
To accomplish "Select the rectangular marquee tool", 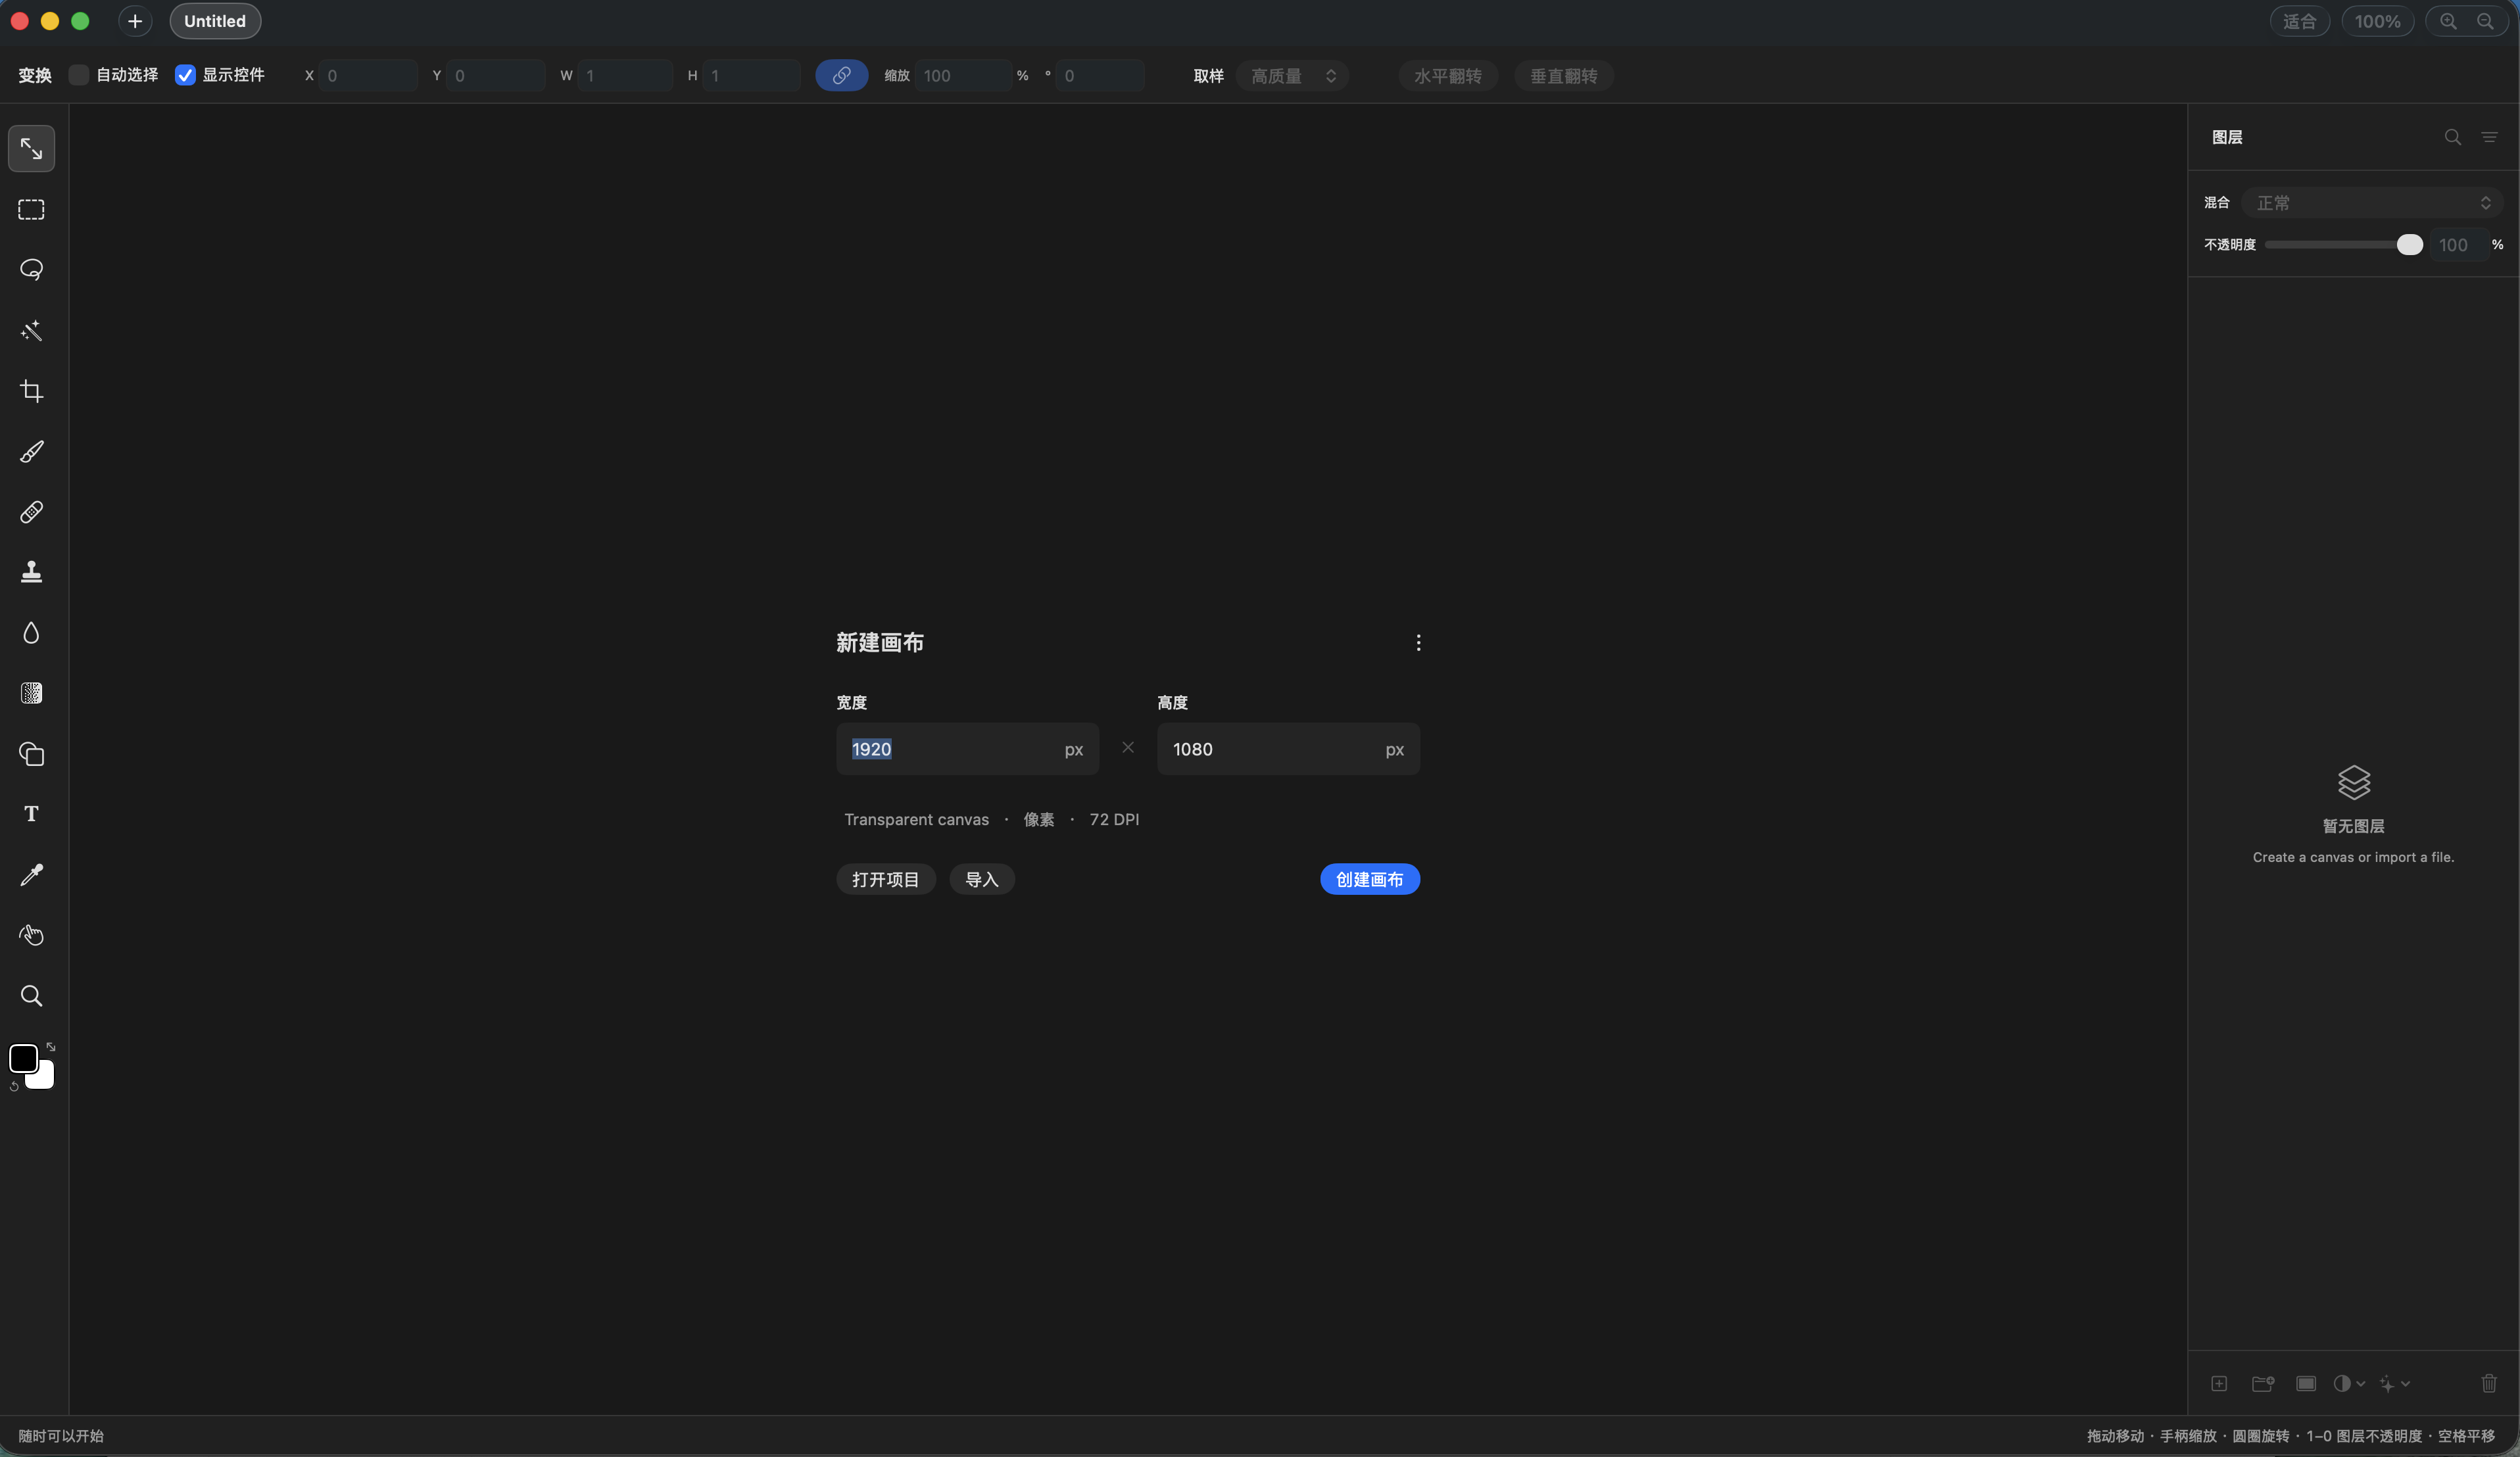I will click(31, 209).
